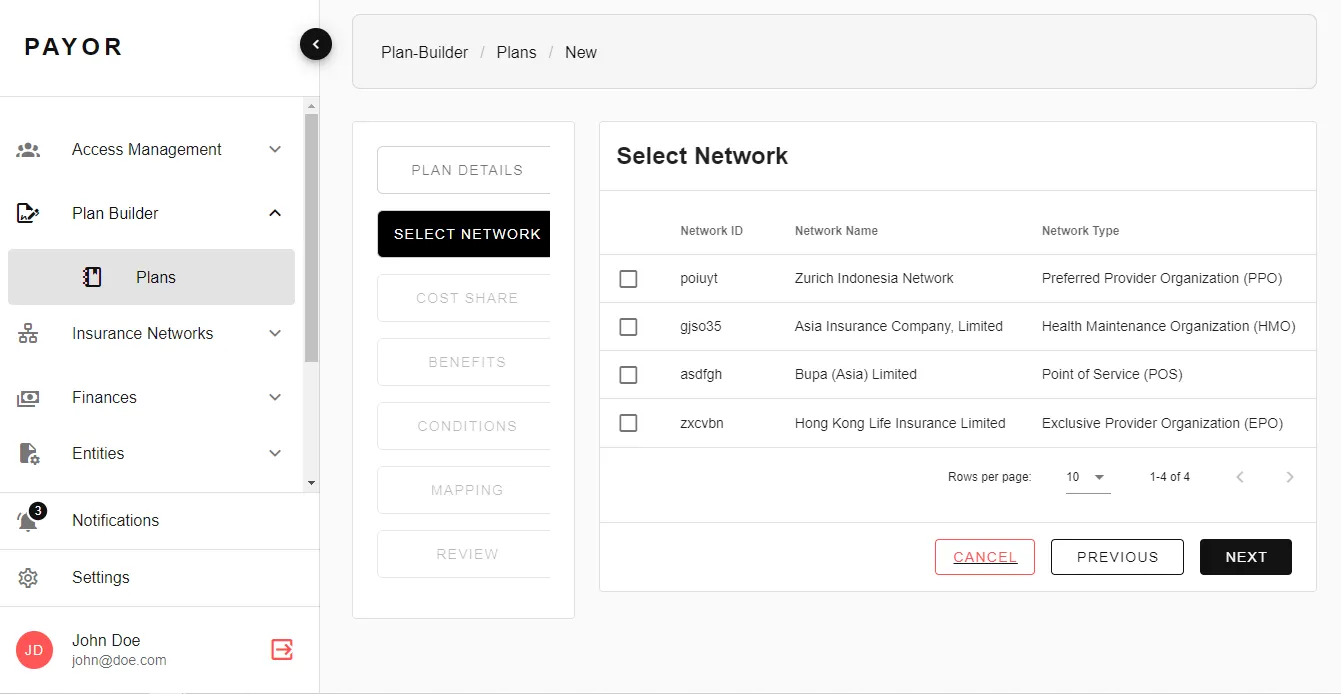1341x694 pixels.
Task: Click the Plan-Builder breadcrumb link
Action: click(x=424, y=52)
